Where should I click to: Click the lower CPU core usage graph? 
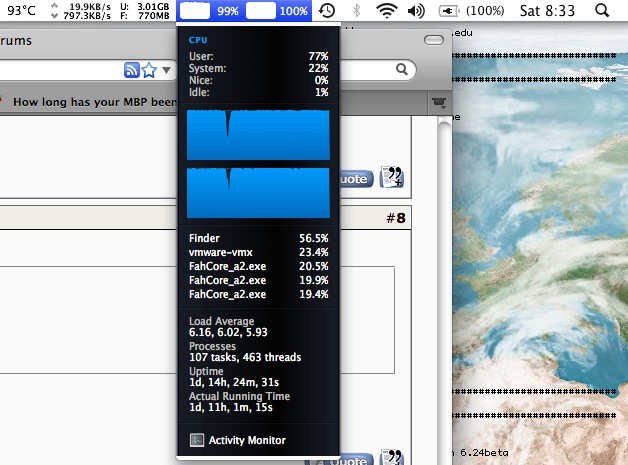pos(258,193)
